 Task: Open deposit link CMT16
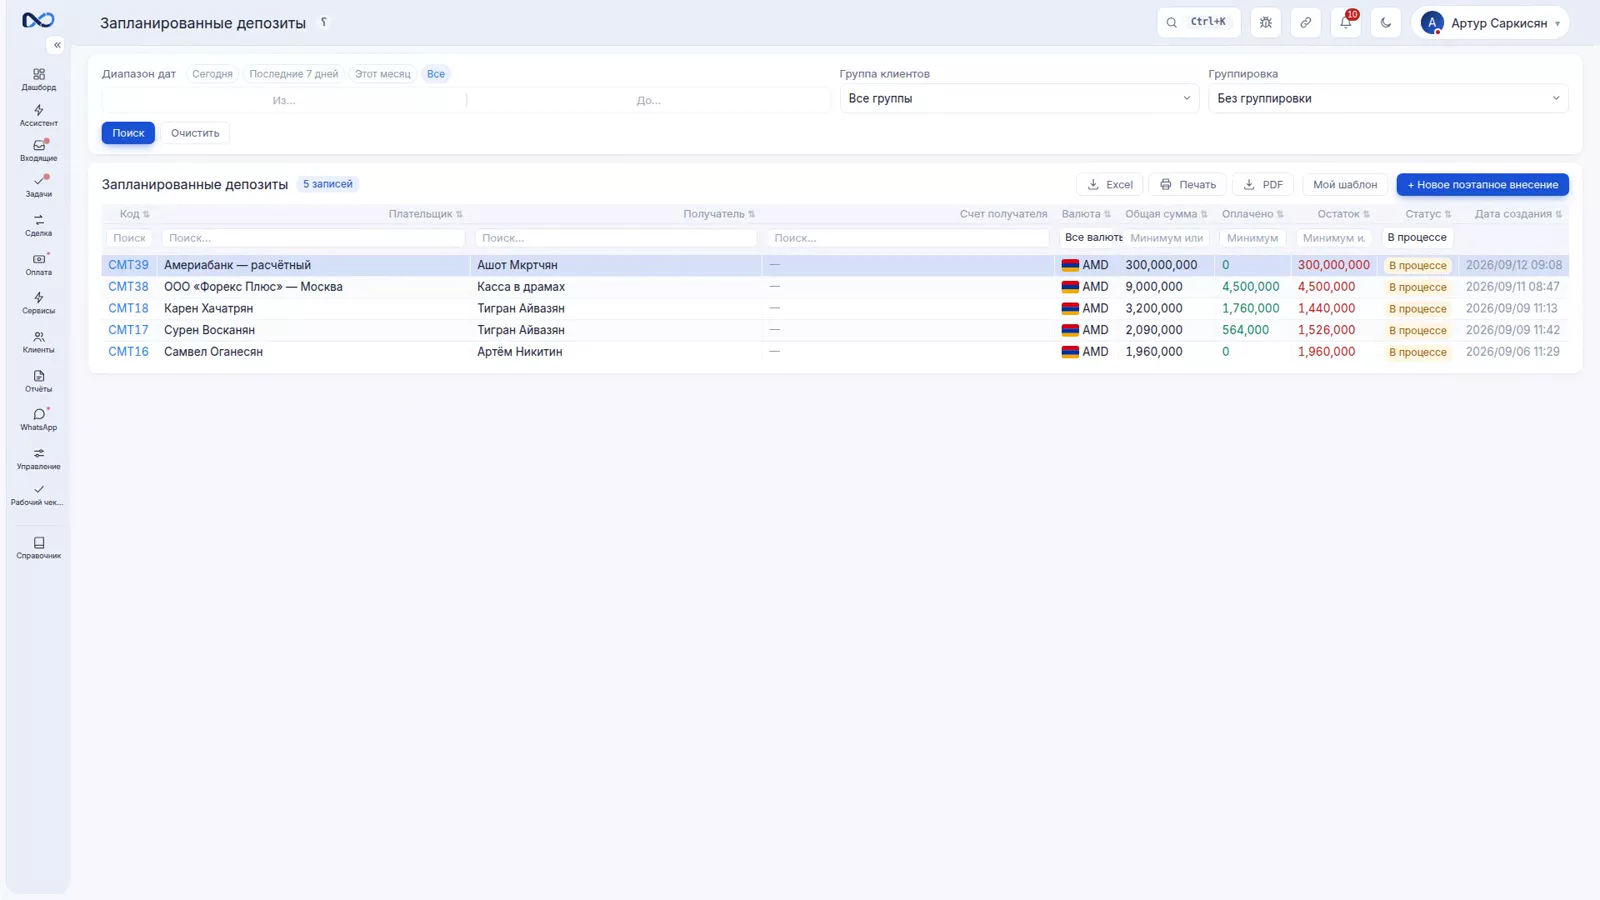[128, 352]
